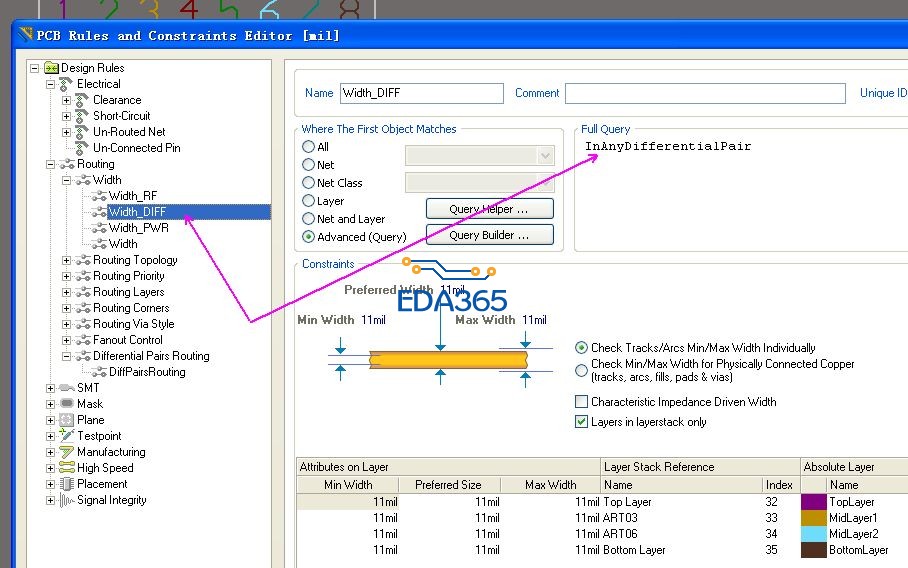908x568 pixels.
Task: Select the Advanced (Query) radio button
Action: coord(309,237)
